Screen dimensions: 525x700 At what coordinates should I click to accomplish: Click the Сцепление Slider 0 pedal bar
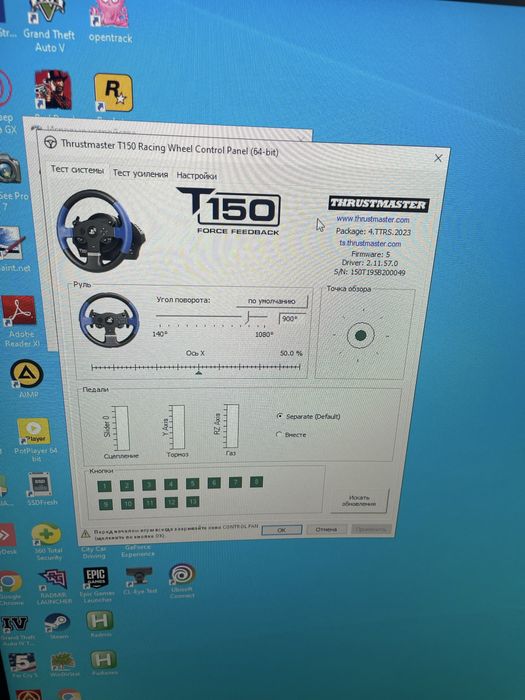click(x=121, y=428)
